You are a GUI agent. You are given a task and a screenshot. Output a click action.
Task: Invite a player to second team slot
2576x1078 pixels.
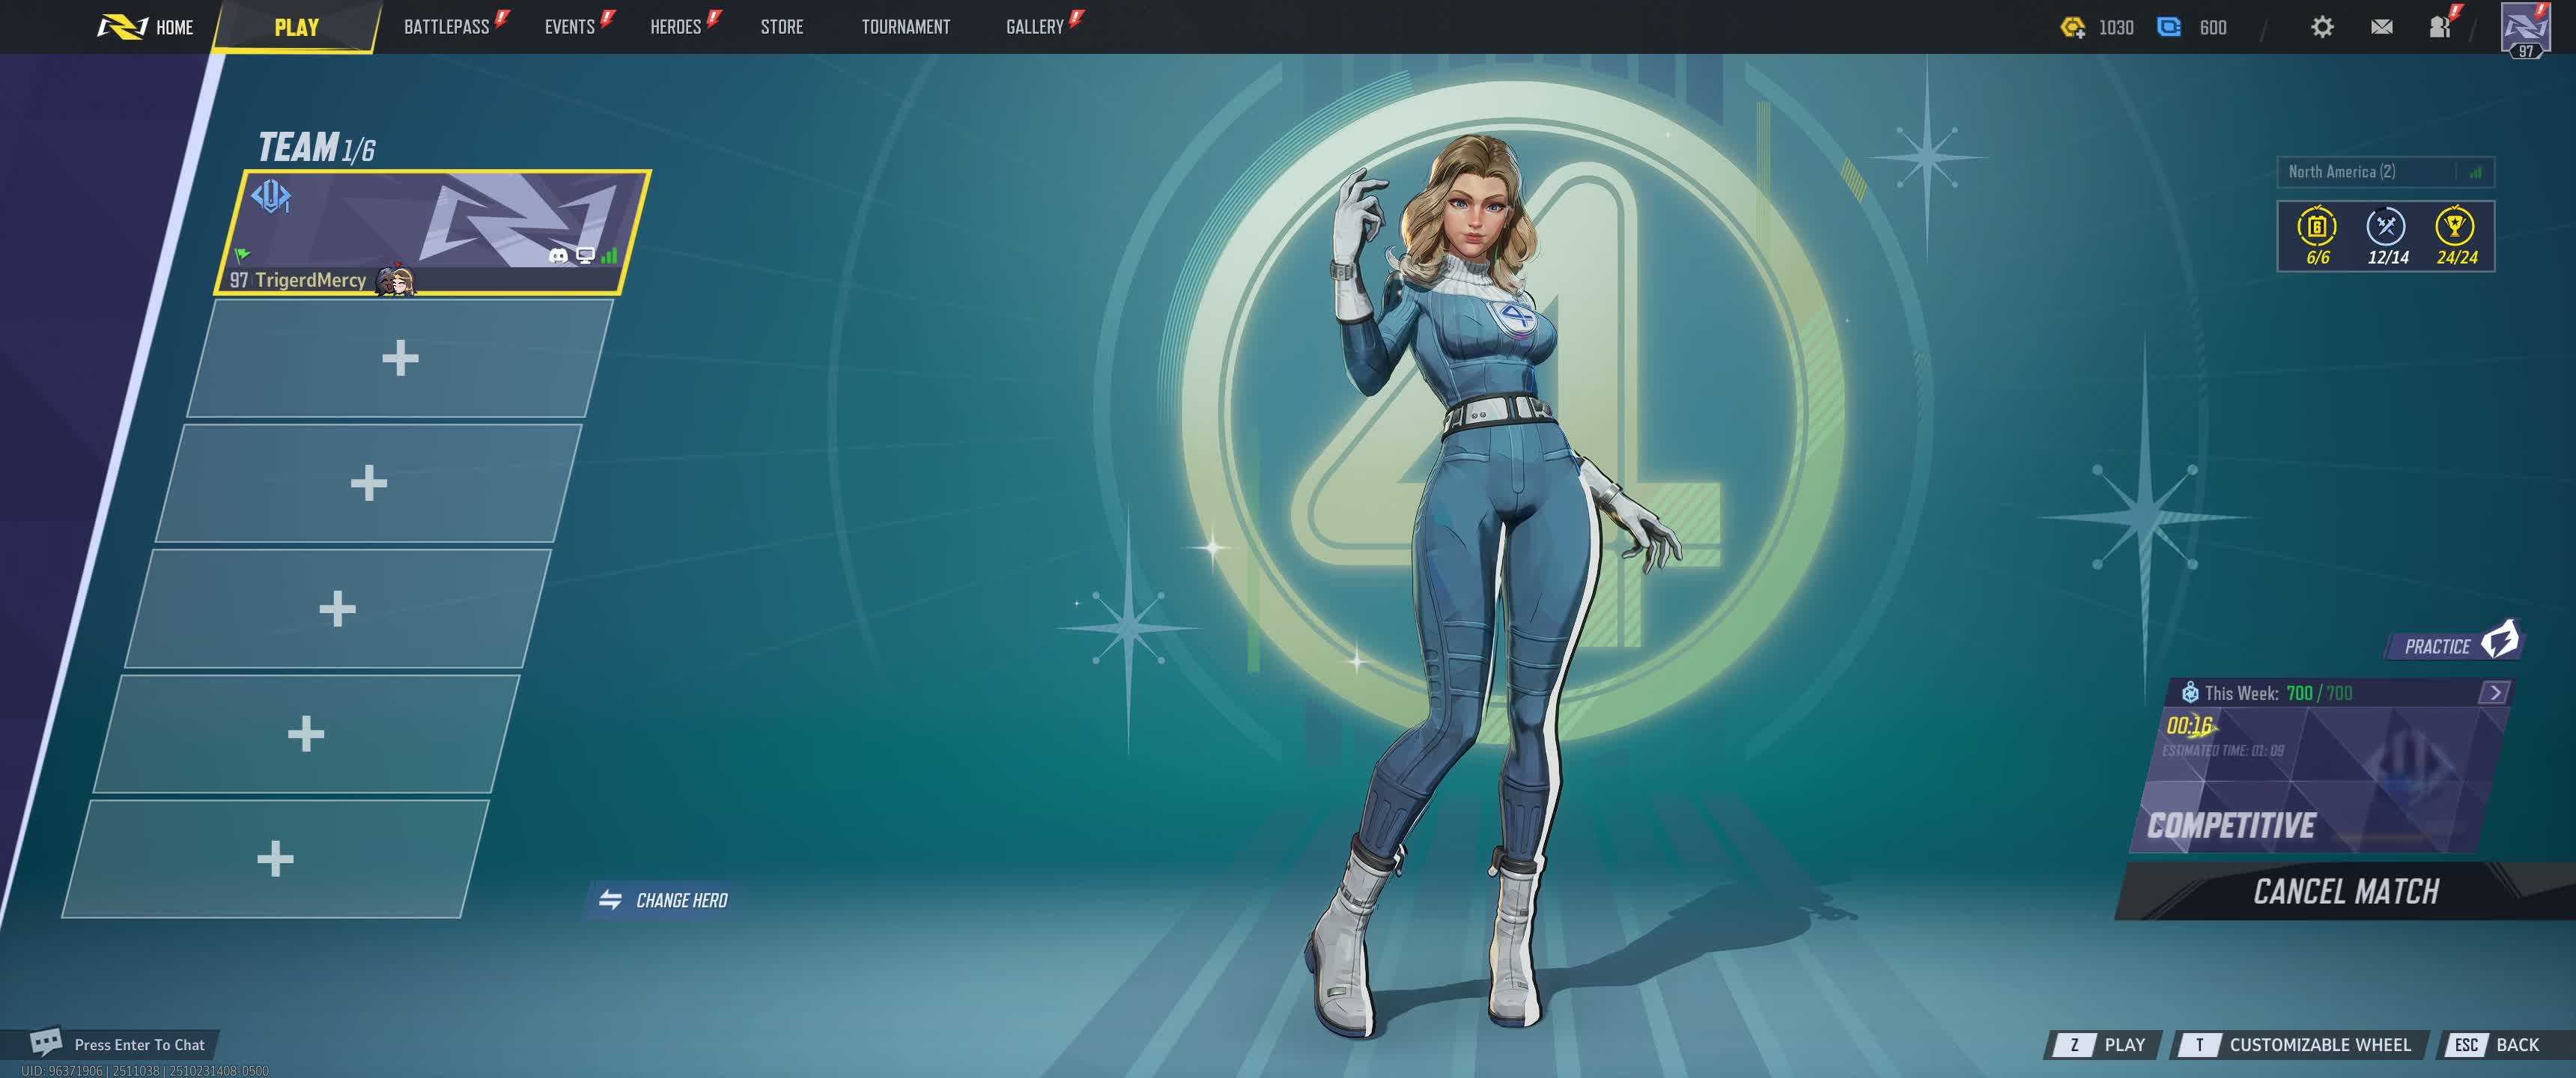click(400, 358)
